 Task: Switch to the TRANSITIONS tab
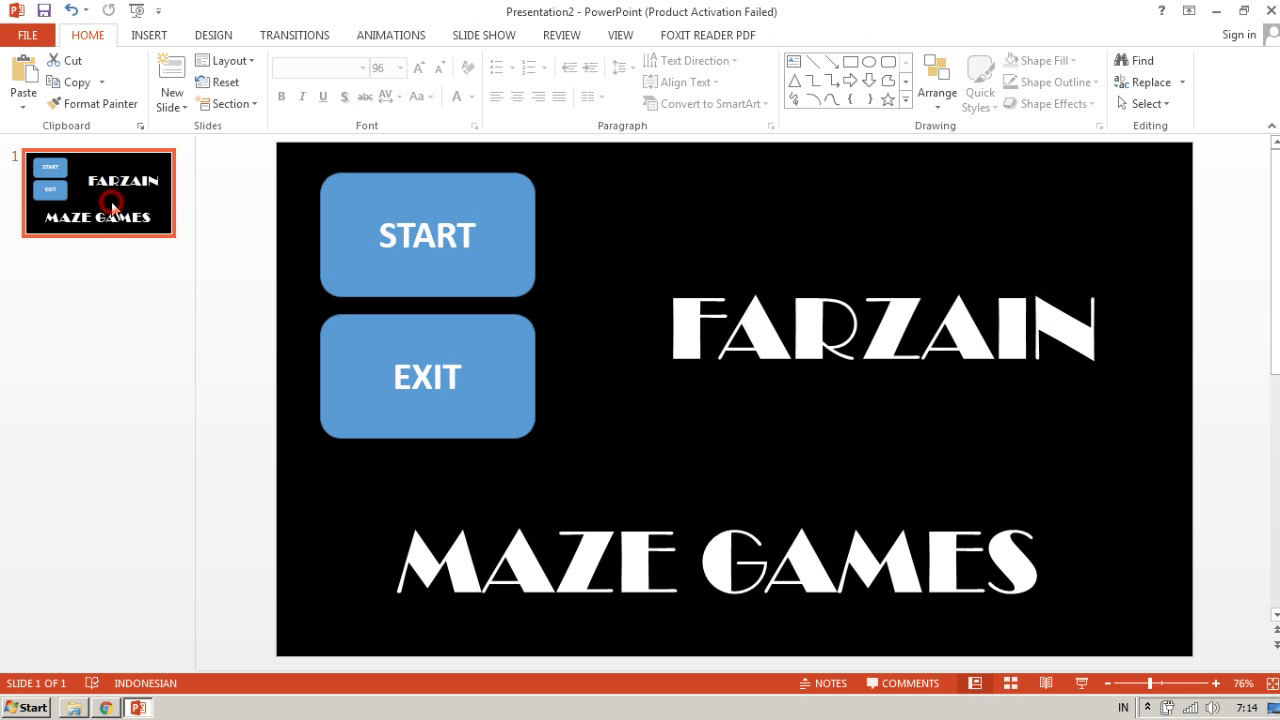click(x=294, y=35)
